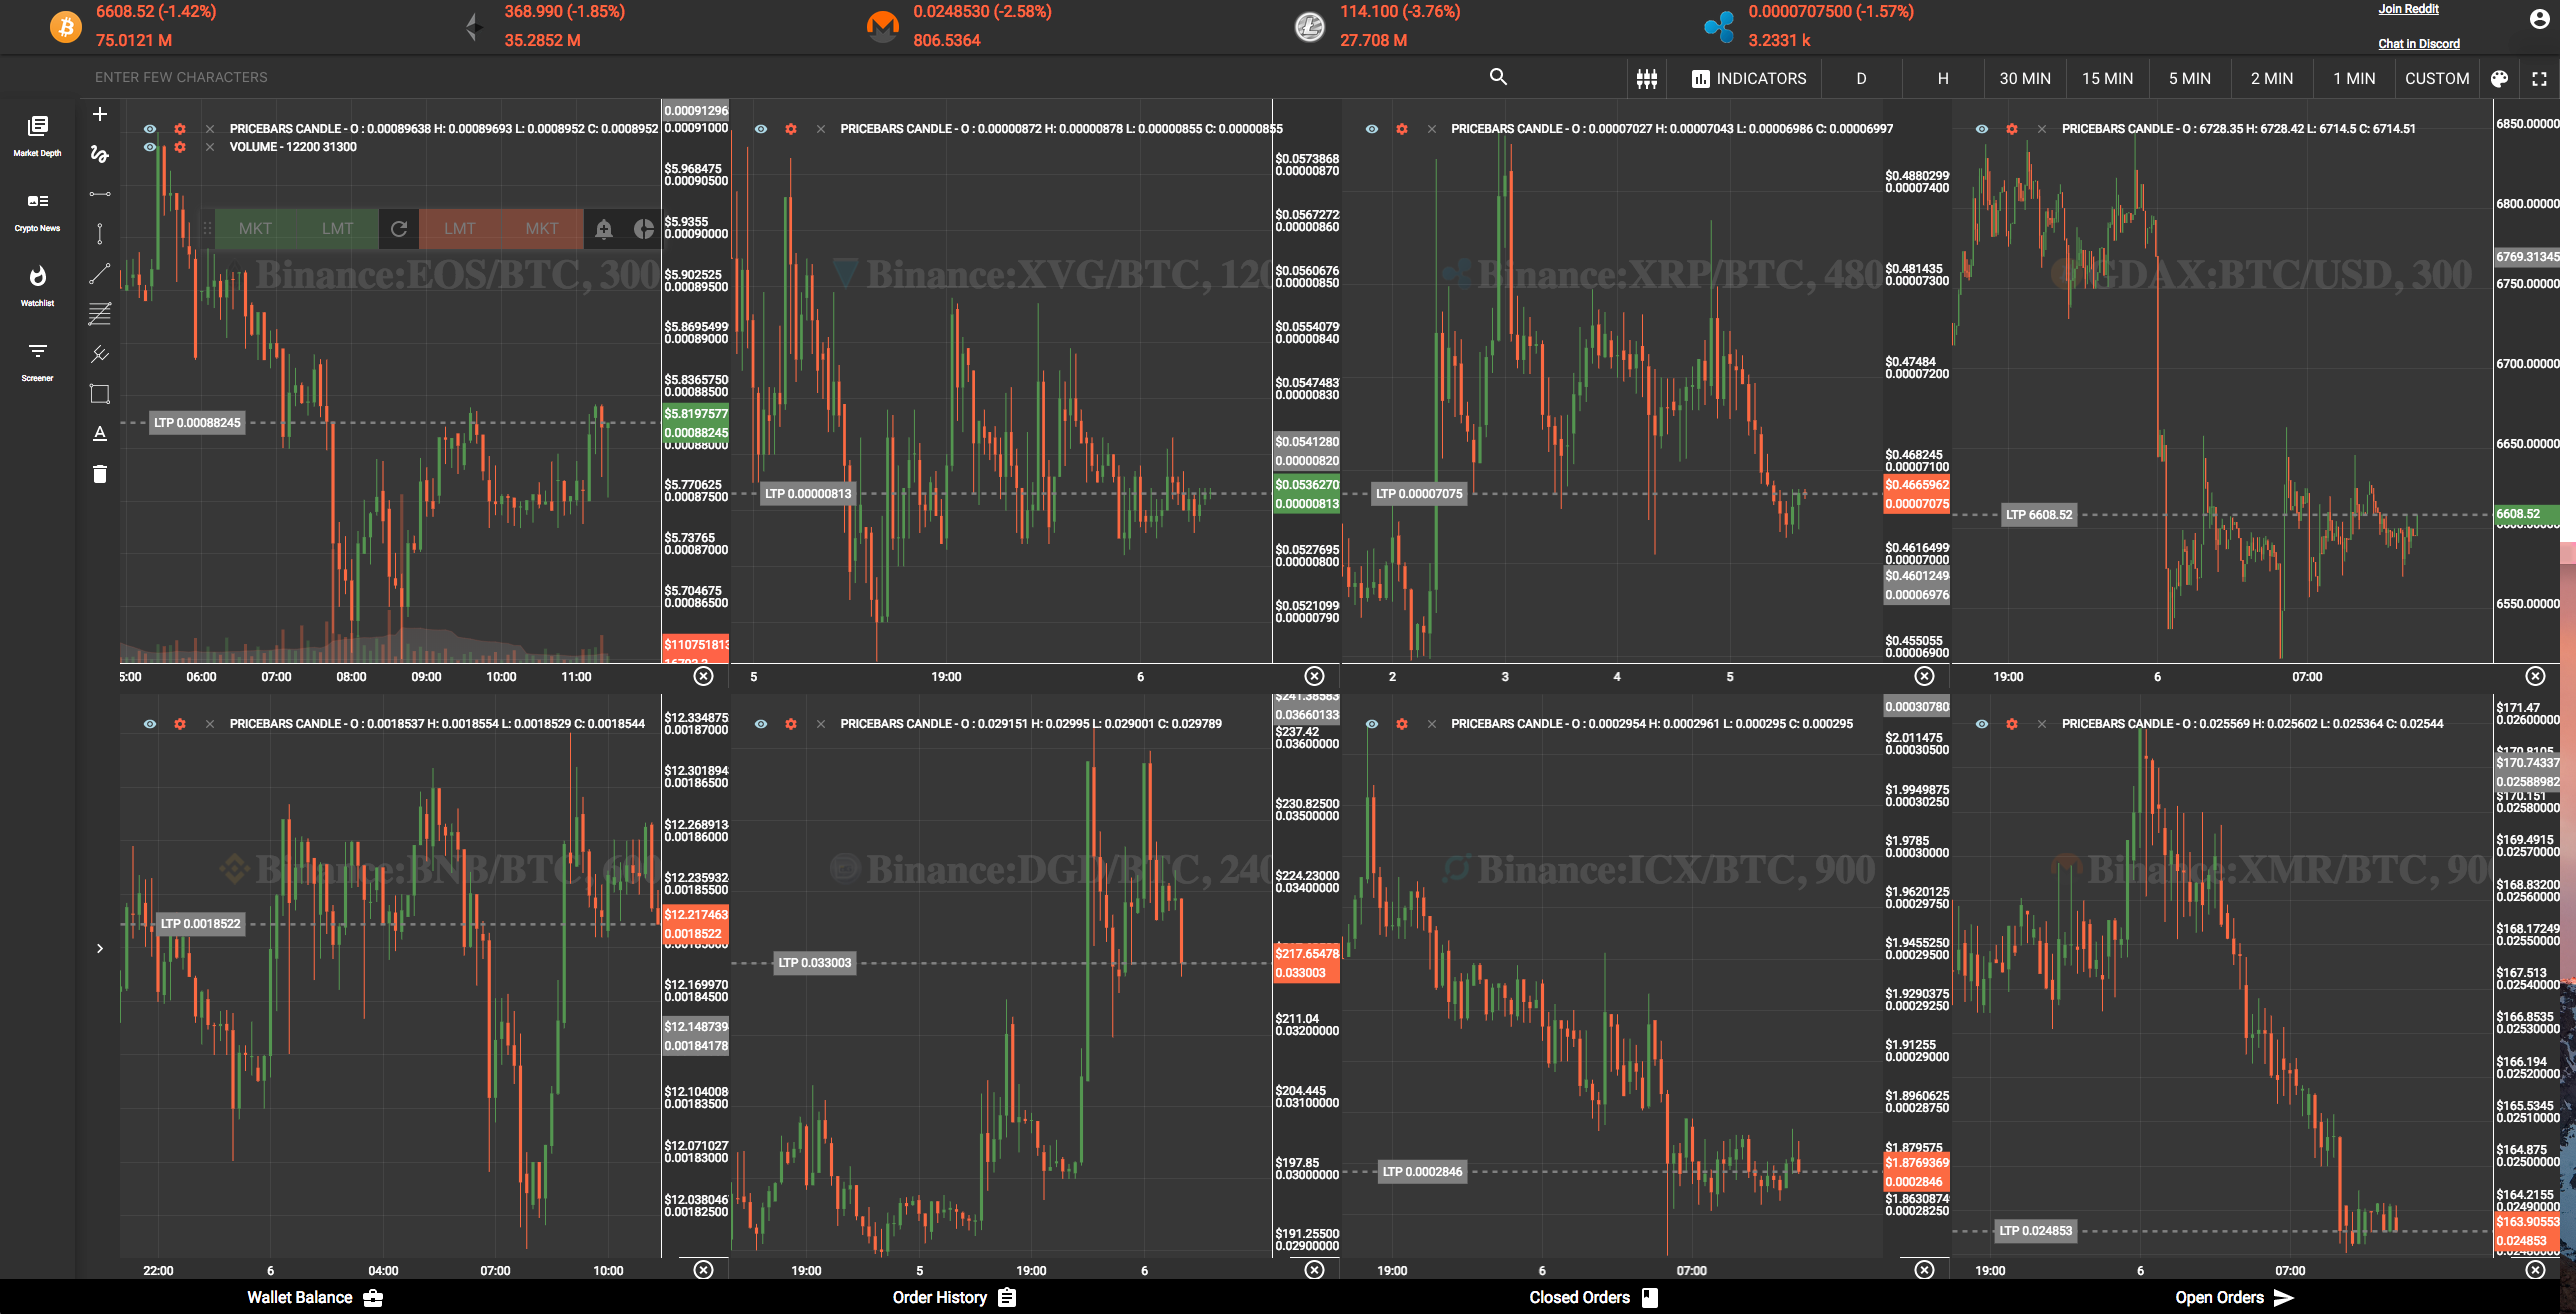Screen dimensions: 2576x1314
Task: Toggle visibility of EOS/BTC pricebars candle
Action: click(150, 129)
